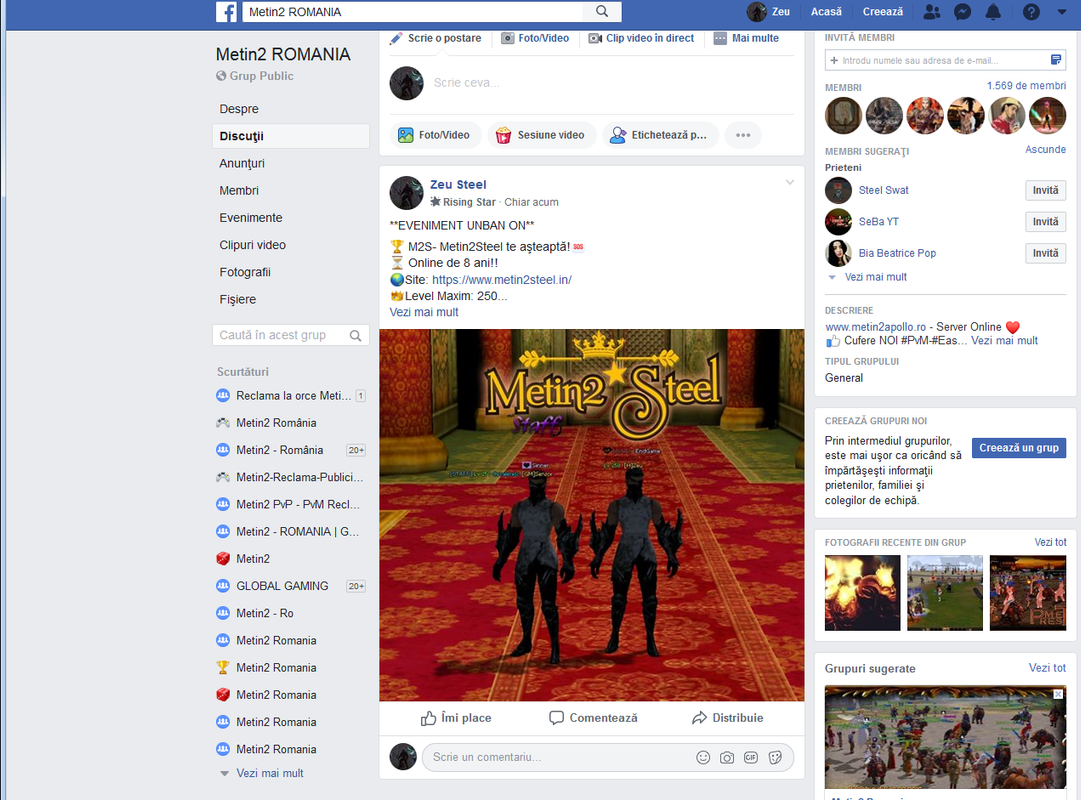Open the three-dots more options in composer
Image resolution: width=1081 pixels, height=800 pixels.
coord(742,135)
